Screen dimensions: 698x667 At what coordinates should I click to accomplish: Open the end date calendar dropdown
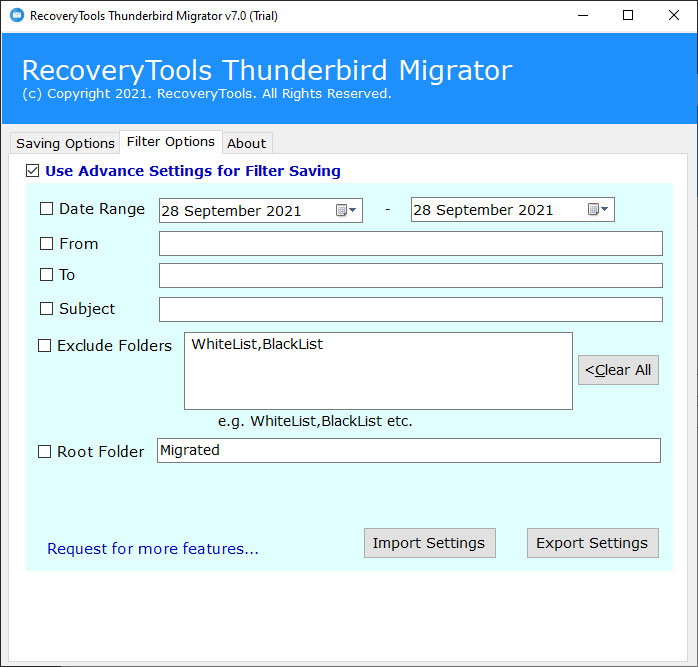coord(597,210)
